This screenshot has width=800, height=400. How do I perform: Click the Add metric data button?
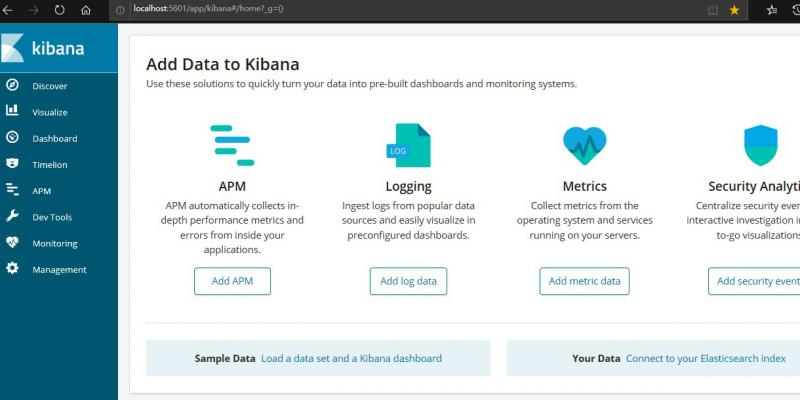click(x=584, y=281)
